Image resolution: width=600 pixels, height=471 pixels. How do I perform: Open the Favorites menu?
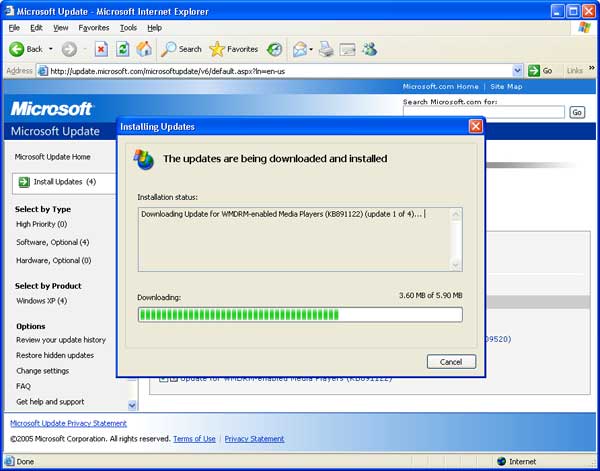point(94,28)
